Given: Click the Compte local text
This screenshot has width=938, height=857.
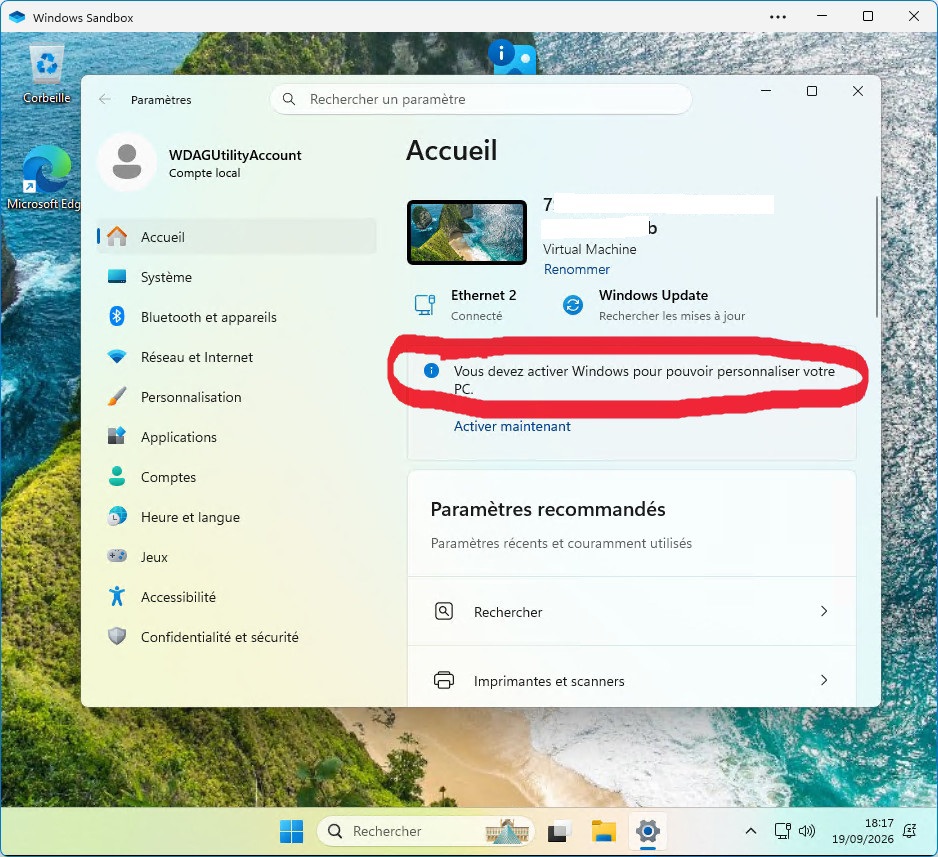Looking at the screenshot, I should (205, 173).
